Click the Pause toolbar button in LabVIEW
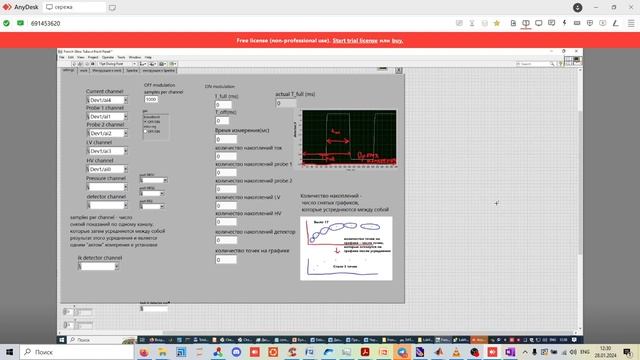 coord(93,64)
